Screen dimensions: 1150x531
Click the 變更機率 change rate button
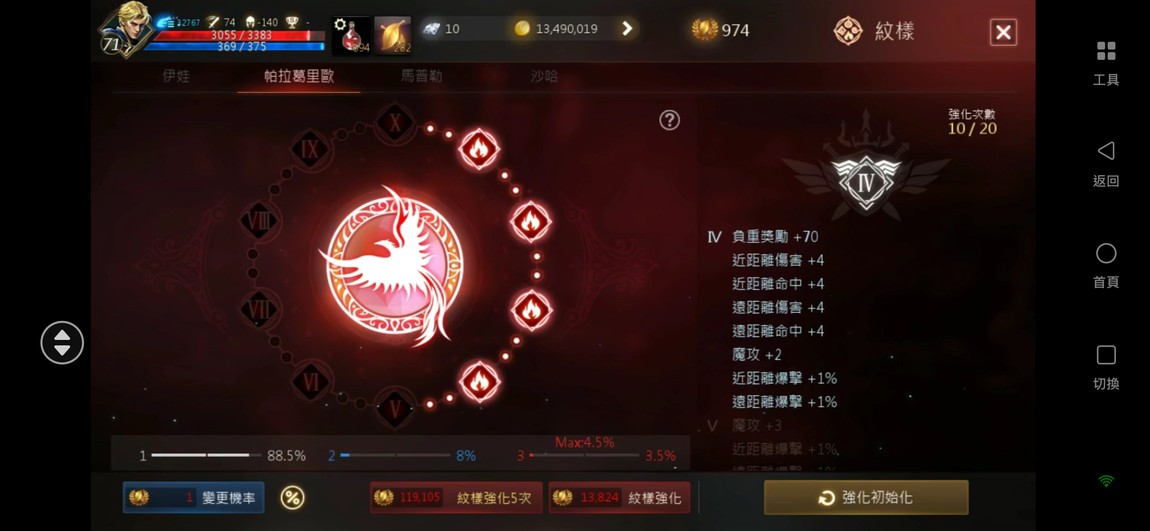[x=194, y=498]
